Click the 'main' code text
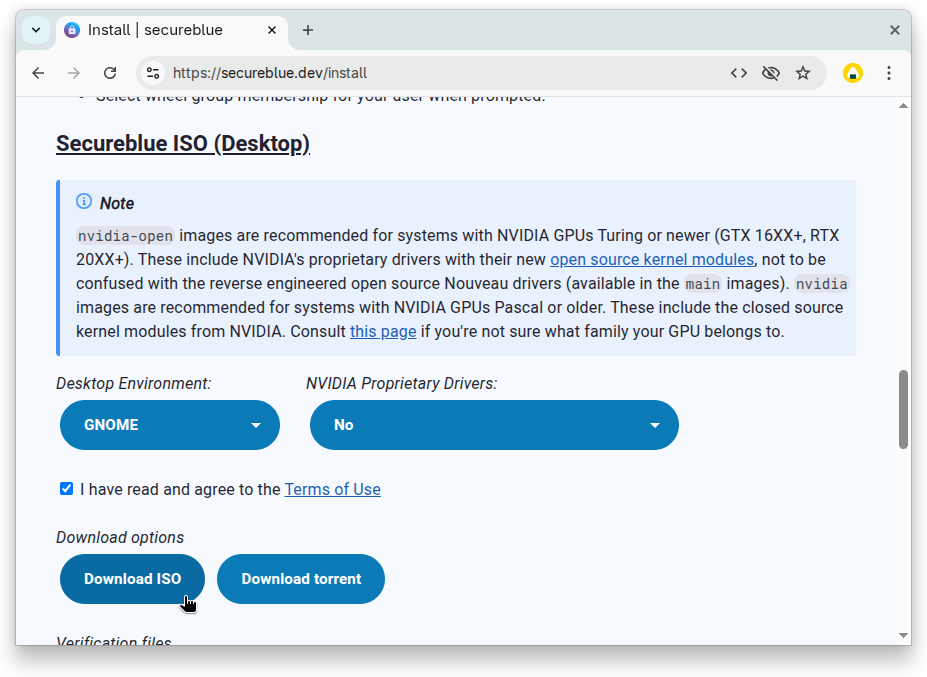Screen dimensions: 927x677 (x=702, y=284)
